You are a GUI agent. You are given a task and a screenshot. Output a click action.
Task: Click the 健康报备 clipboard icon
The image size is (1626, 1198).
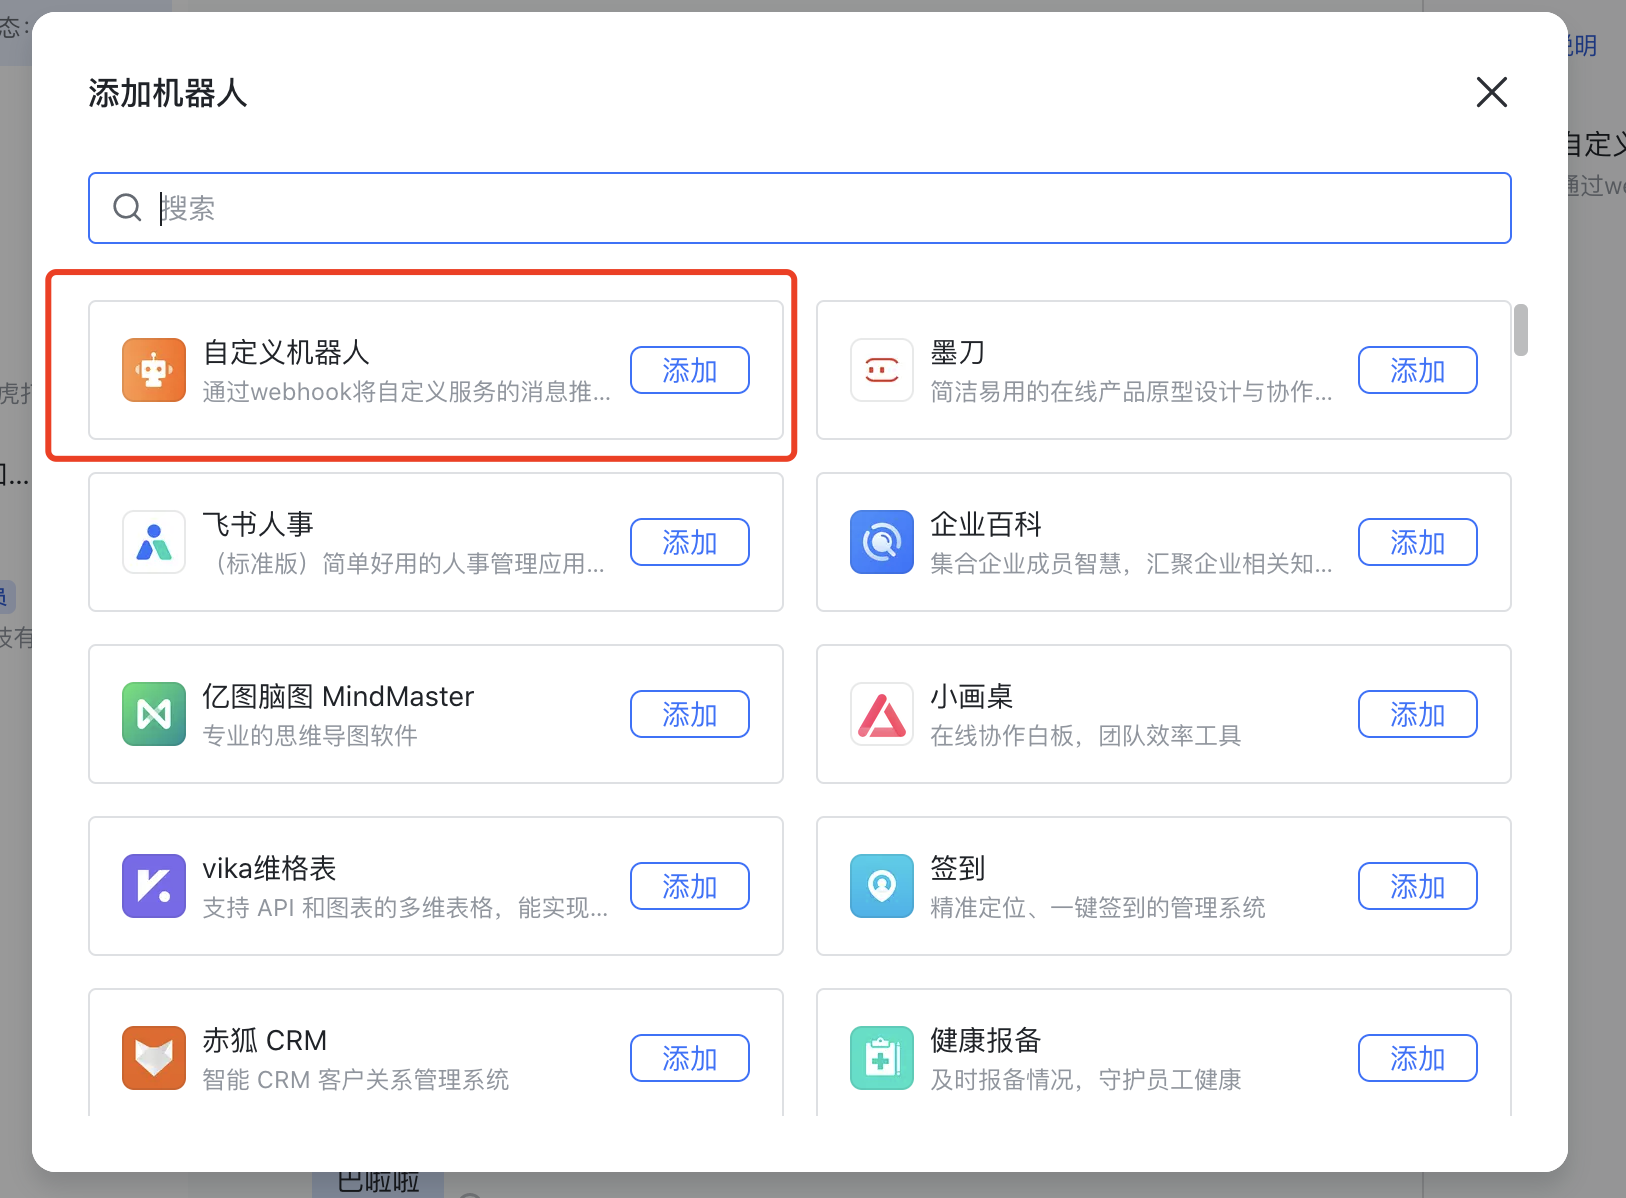pos(882,1058)
